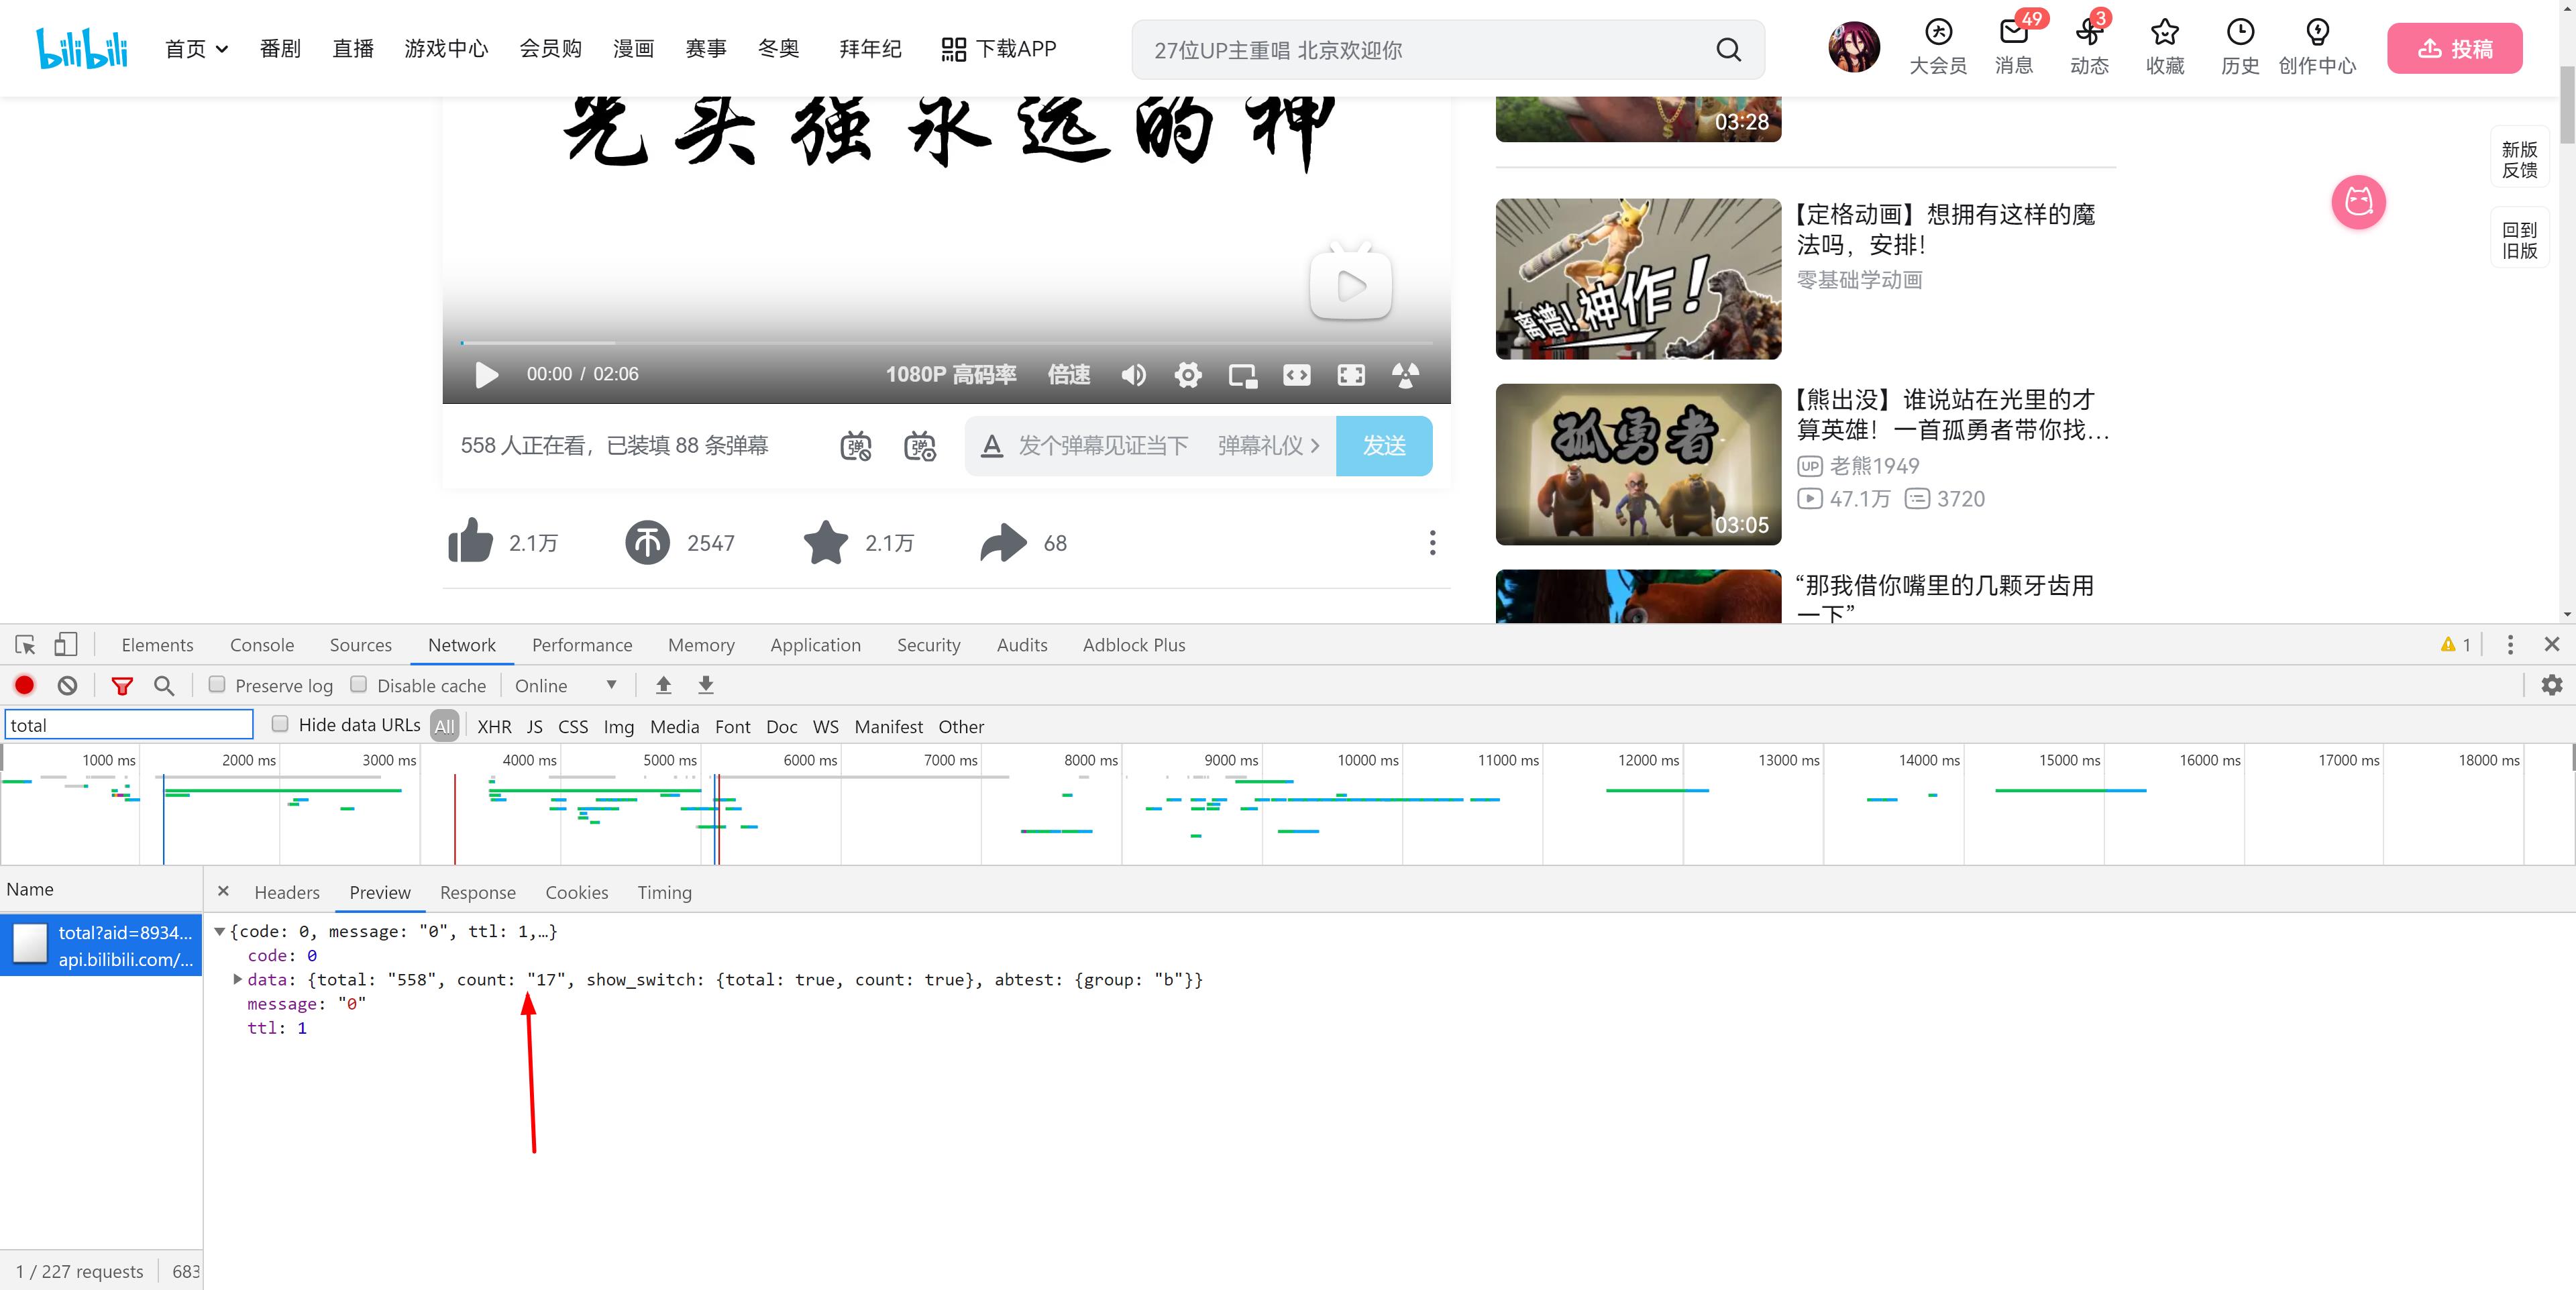This screenshot has height=1290, width=2576.
Task: Open the 孤勇者 video thumbnail
Action: [1638, 464]
